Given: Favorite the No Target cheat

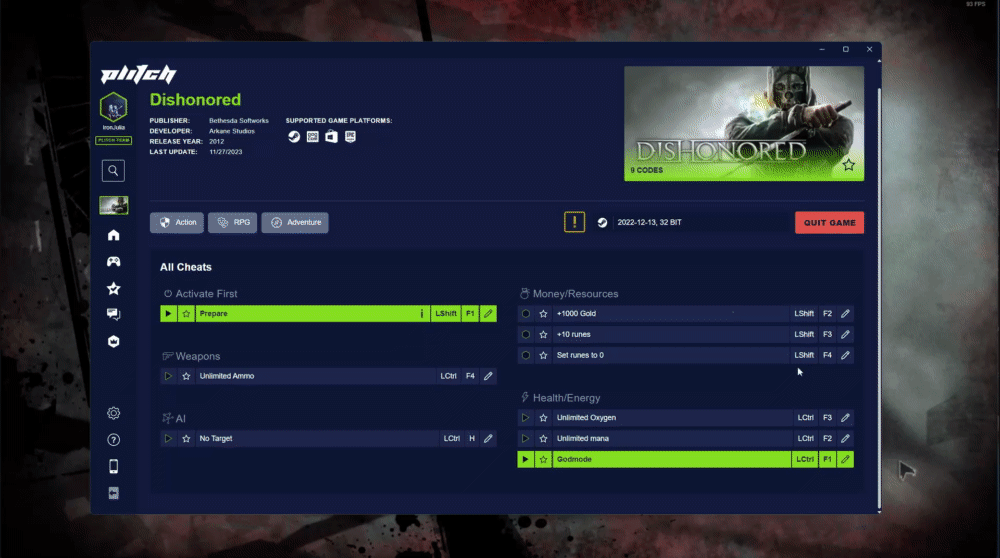Looking at the screenshot, I should point(186,439).
